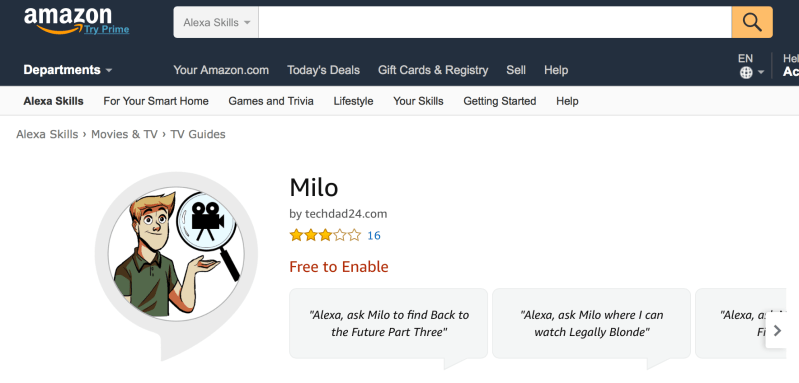799x383 pixels.
Task: Click the Try Prime link
Action: point(106,30)
